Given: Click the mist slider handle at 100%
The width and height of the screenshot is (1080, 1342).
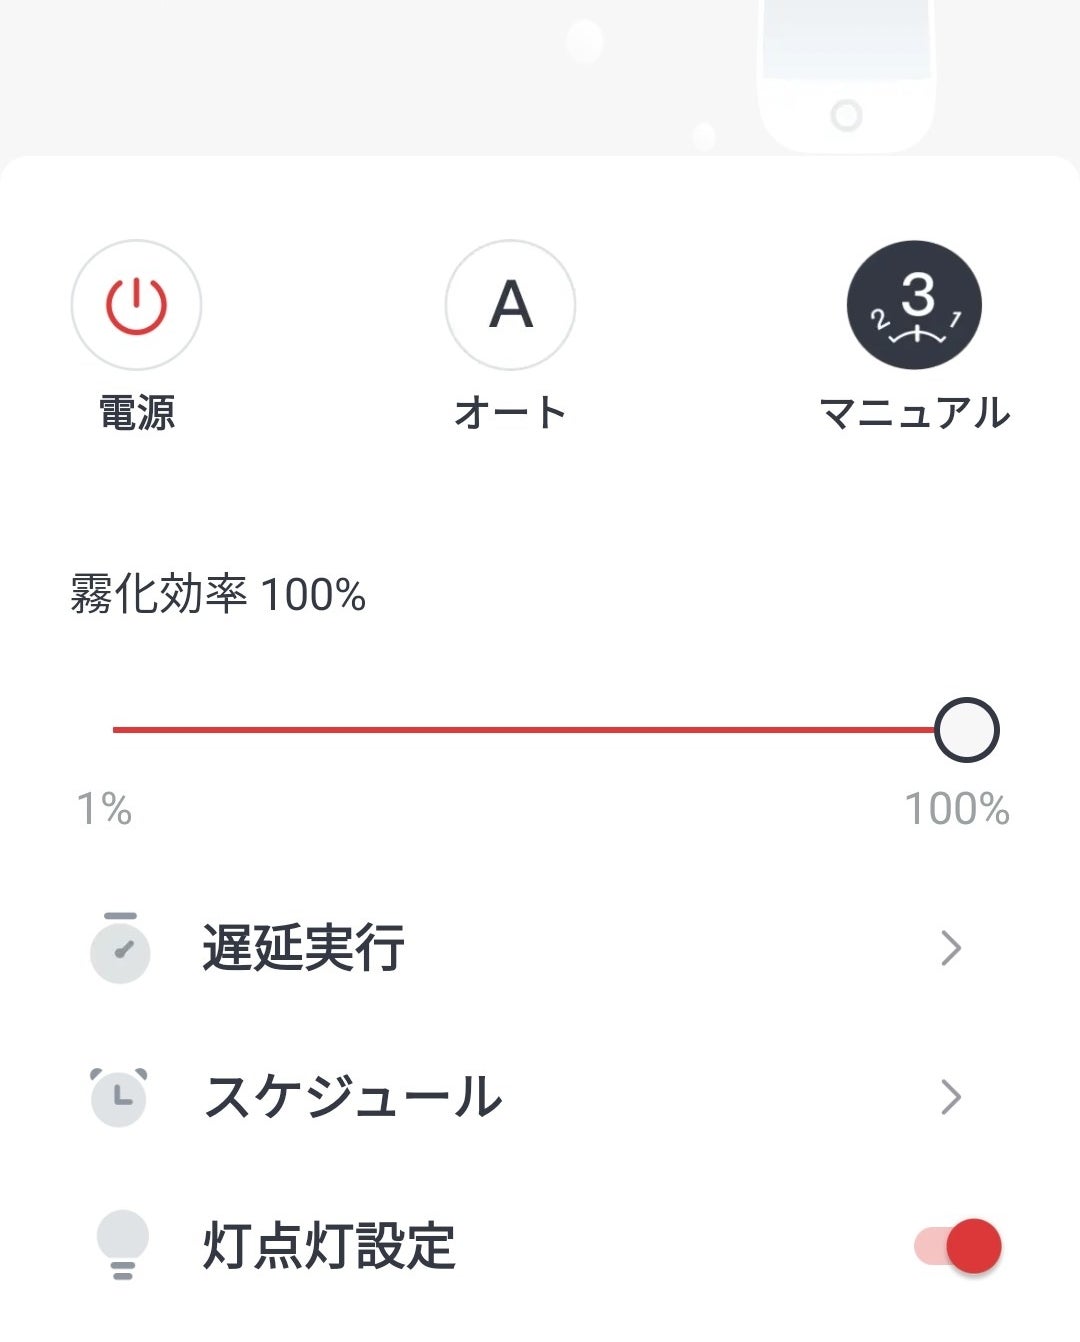Looking at the screenshot, I should 967,730.
